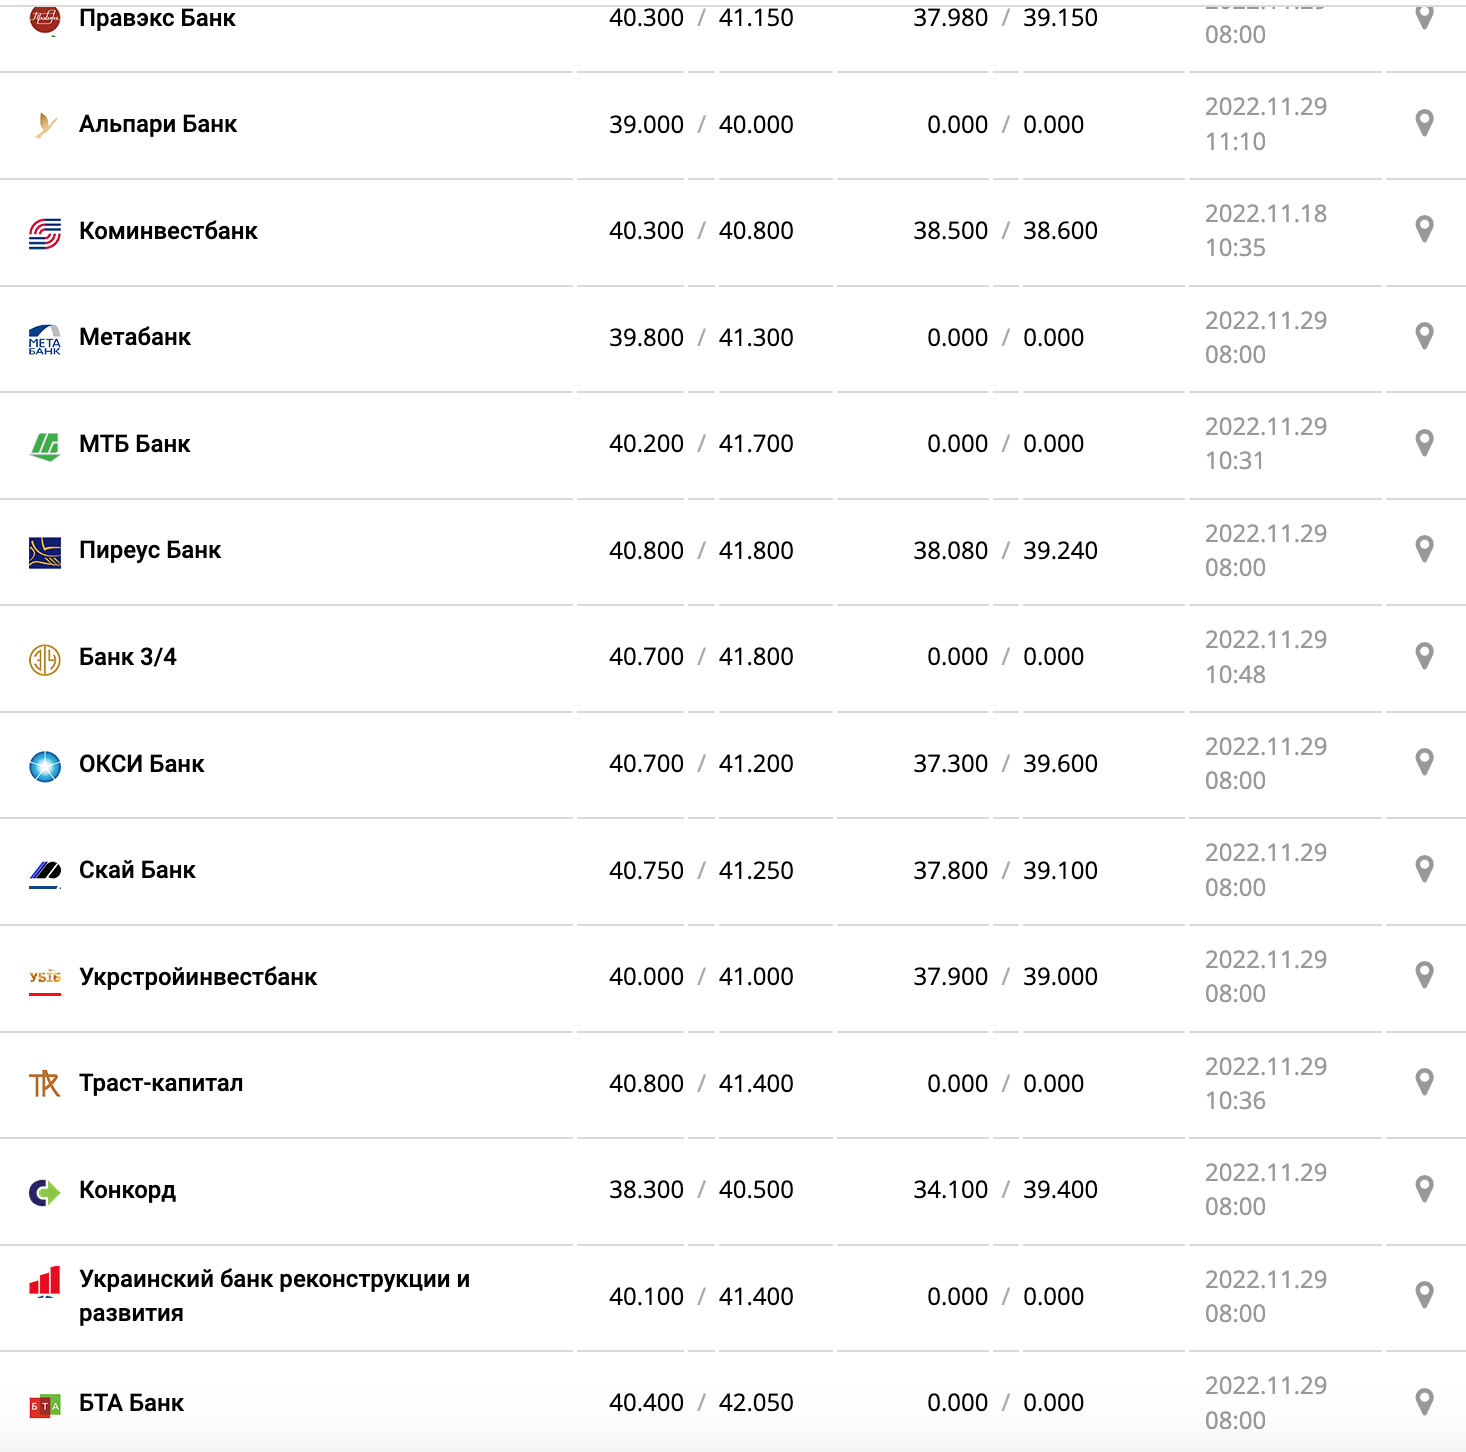
Task: Open the Альпари Банк page
Action: click(x=158, y=124)
